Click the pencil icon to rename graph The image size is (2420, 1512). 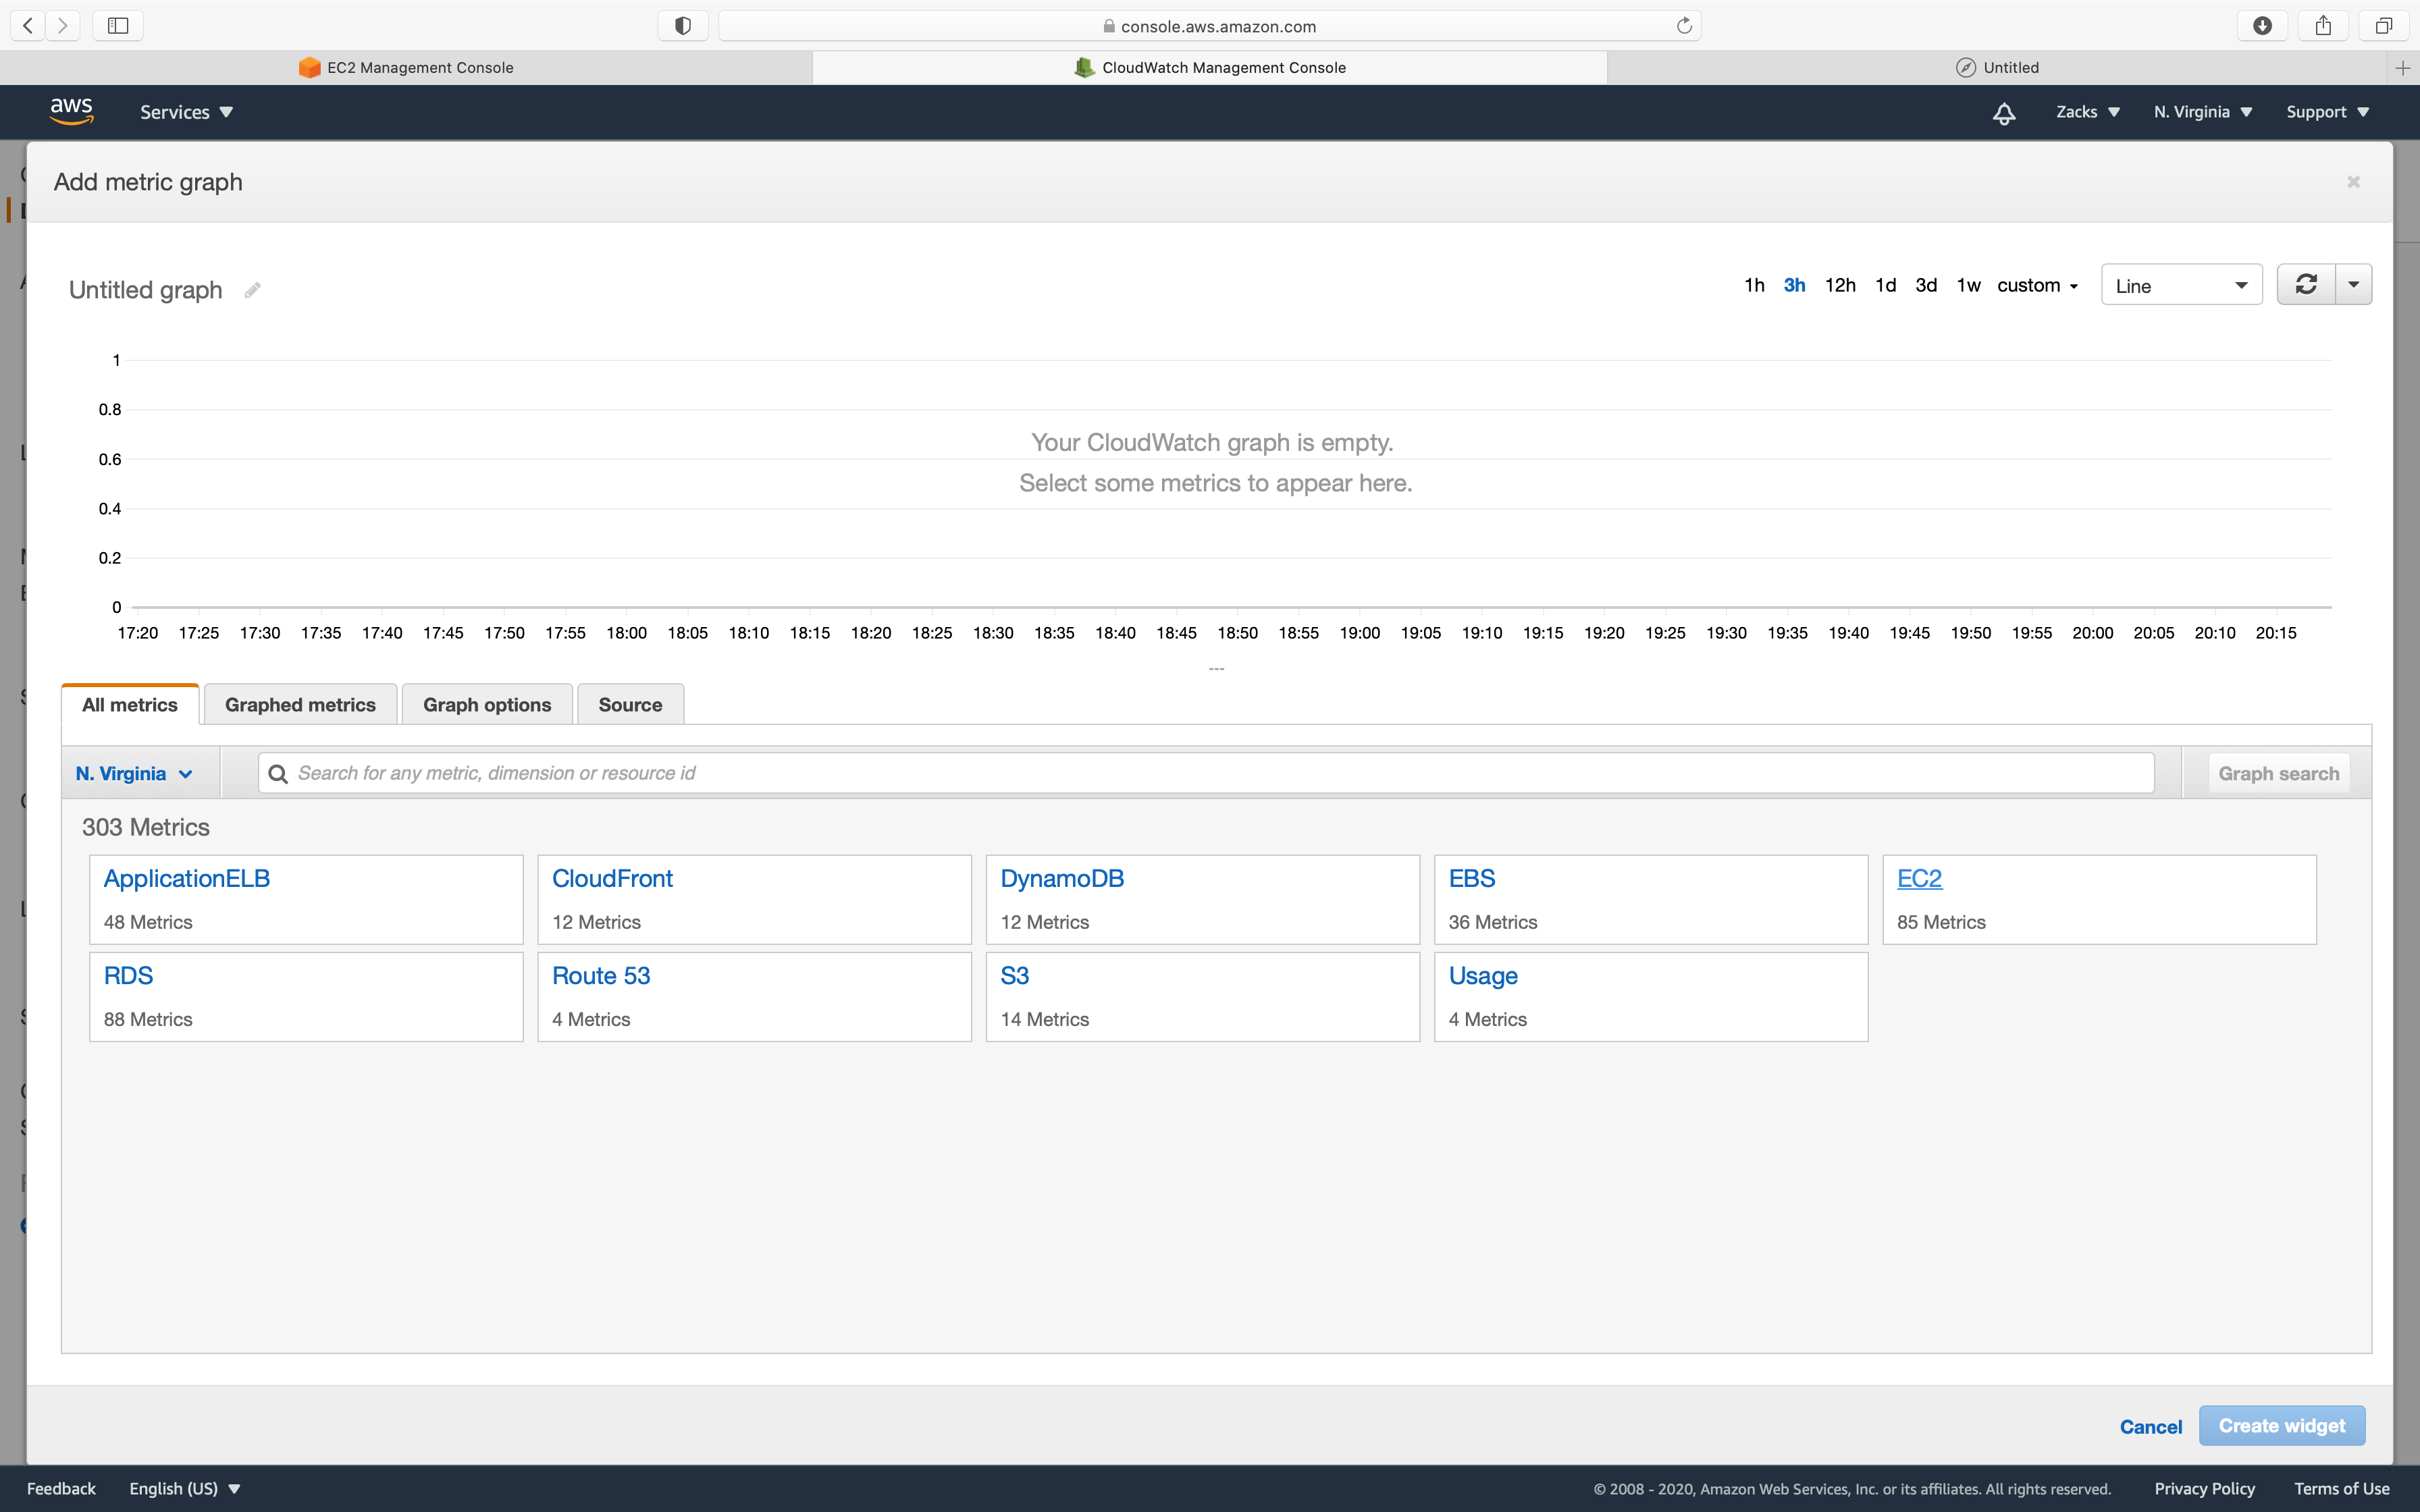coord(253,290)
